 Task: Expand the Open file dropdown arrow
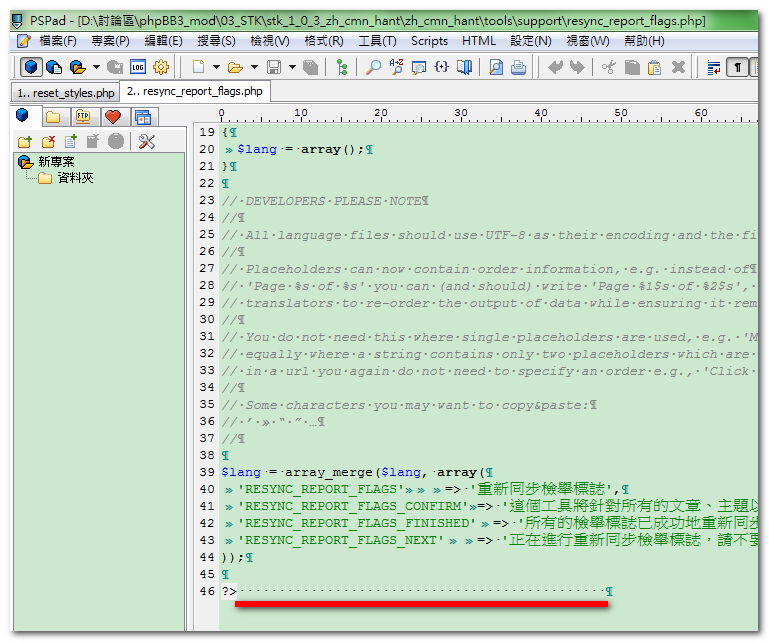coord(253,67)
